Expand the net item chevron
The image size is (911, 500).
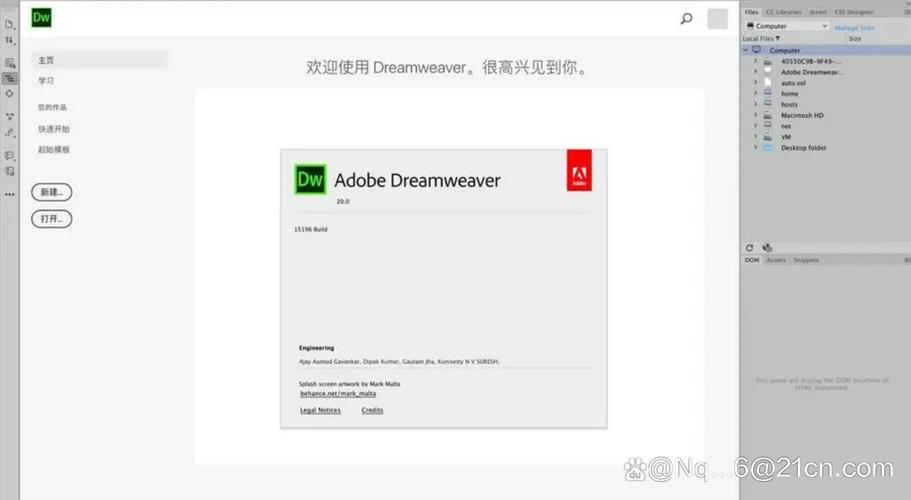pyautogui.click(x=755, y=126)
